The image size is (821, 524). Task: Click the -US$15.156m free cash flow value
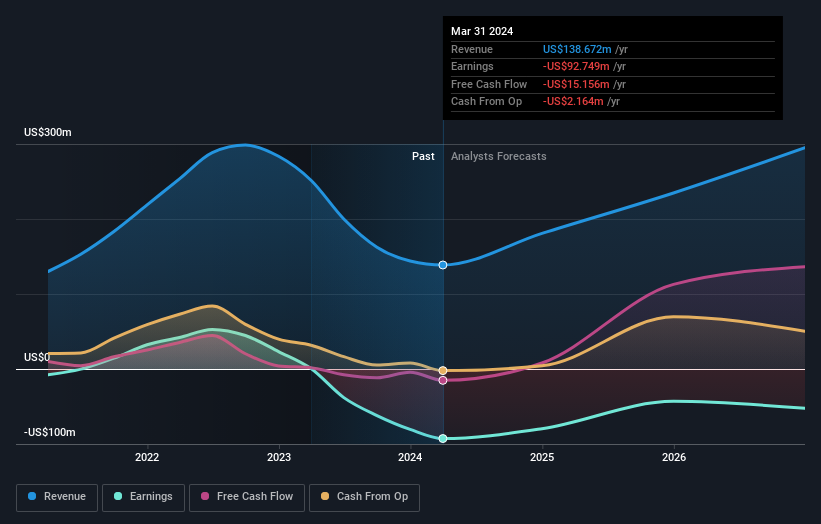(x=576, y=84)
